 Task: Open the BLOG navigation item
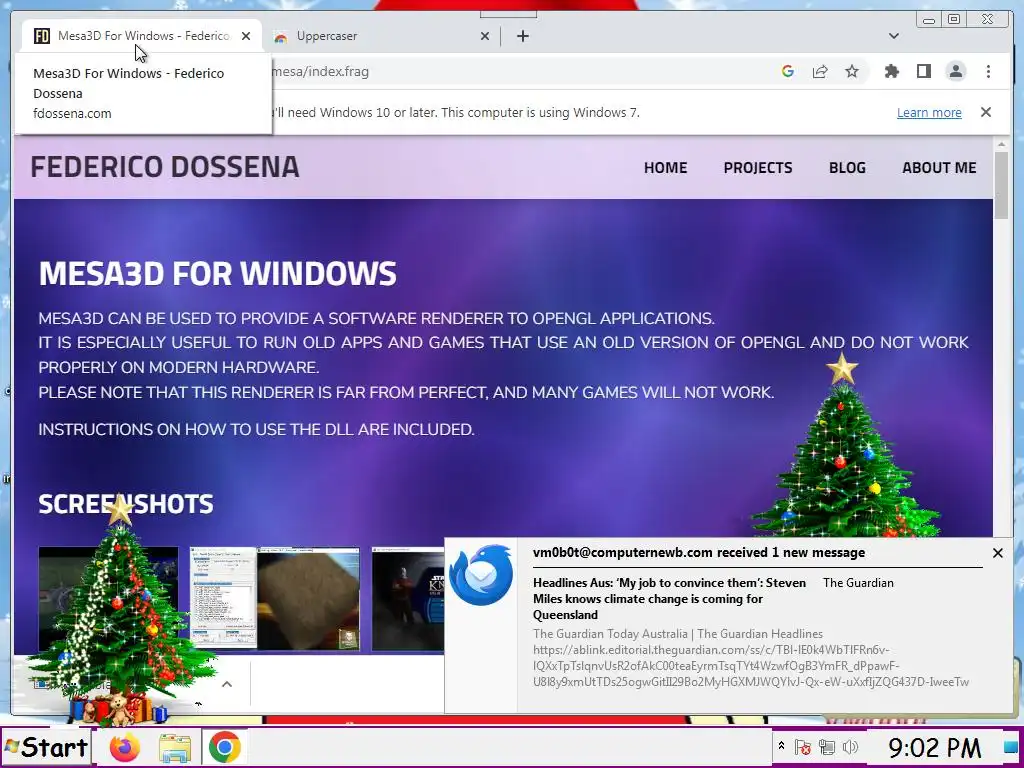(x=847, y=168)
